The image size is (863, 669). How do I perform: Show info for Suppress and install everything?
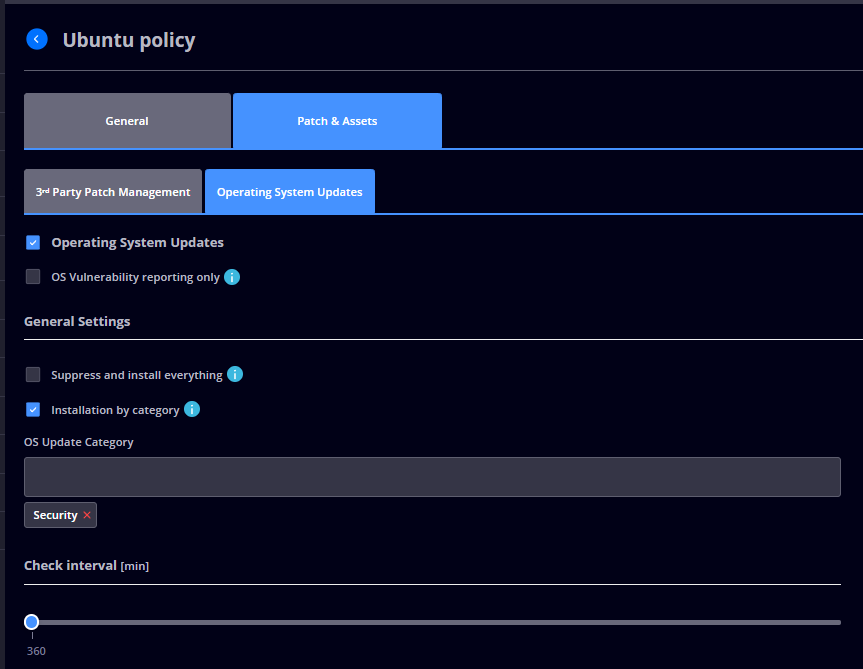[235, 374]
